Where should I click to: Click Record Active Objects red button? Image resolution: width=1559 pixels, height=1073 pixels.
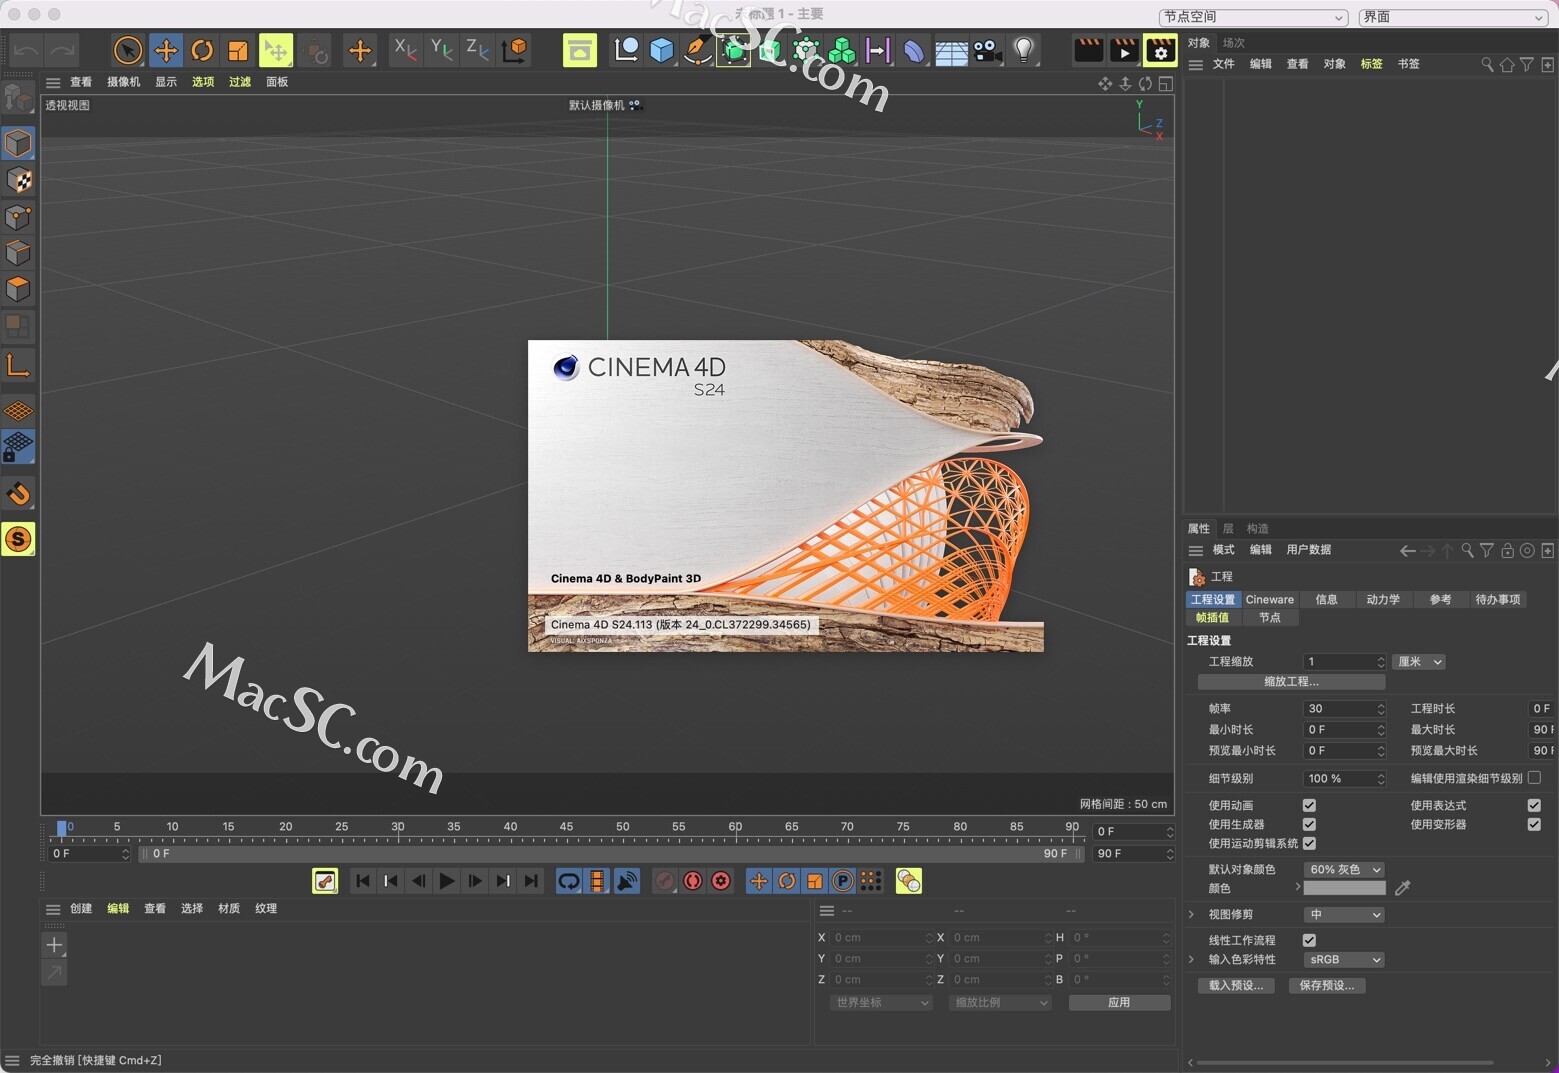664,881
